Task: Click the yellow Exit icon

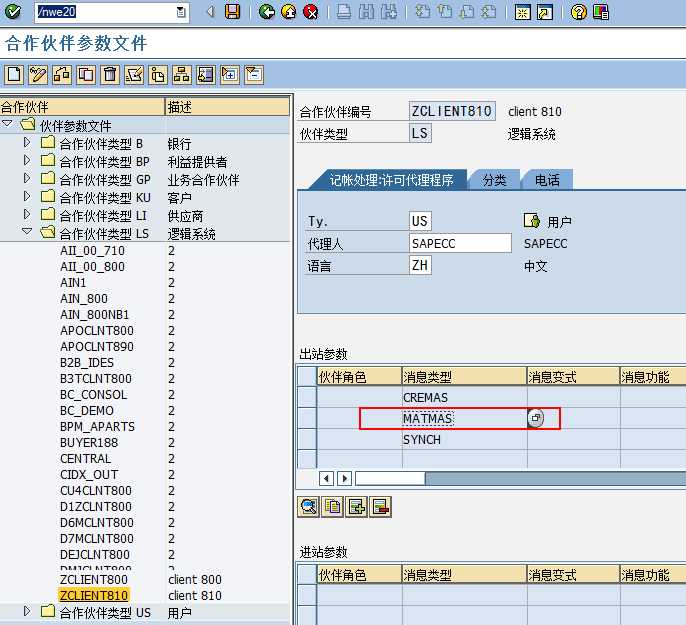Action: pos(289,12)
